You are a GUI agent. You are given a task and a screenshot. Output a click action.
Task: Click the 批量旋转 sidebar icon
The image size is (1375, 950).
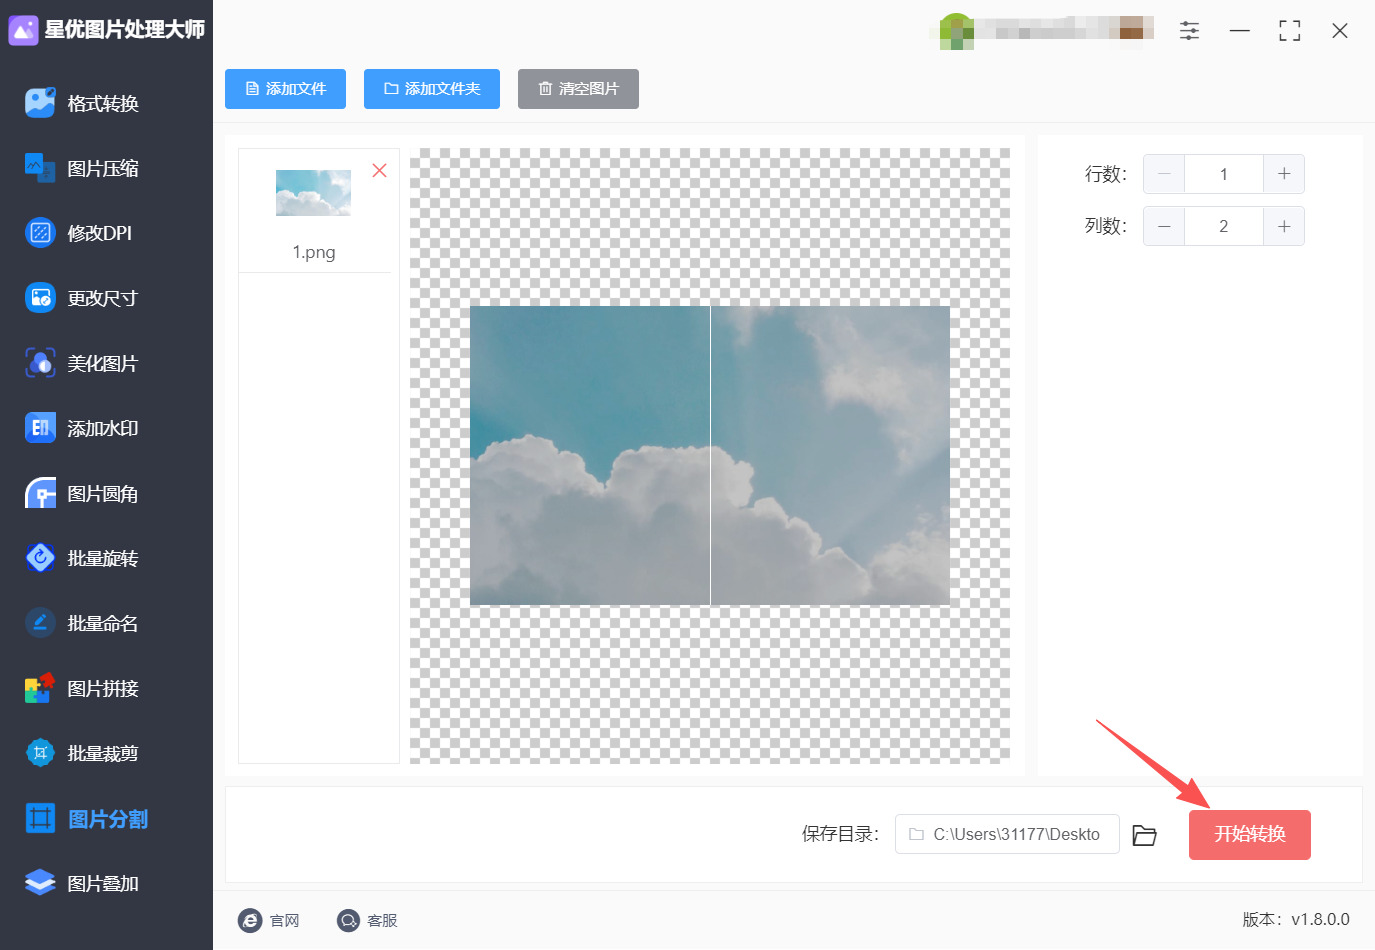point(40,558)
